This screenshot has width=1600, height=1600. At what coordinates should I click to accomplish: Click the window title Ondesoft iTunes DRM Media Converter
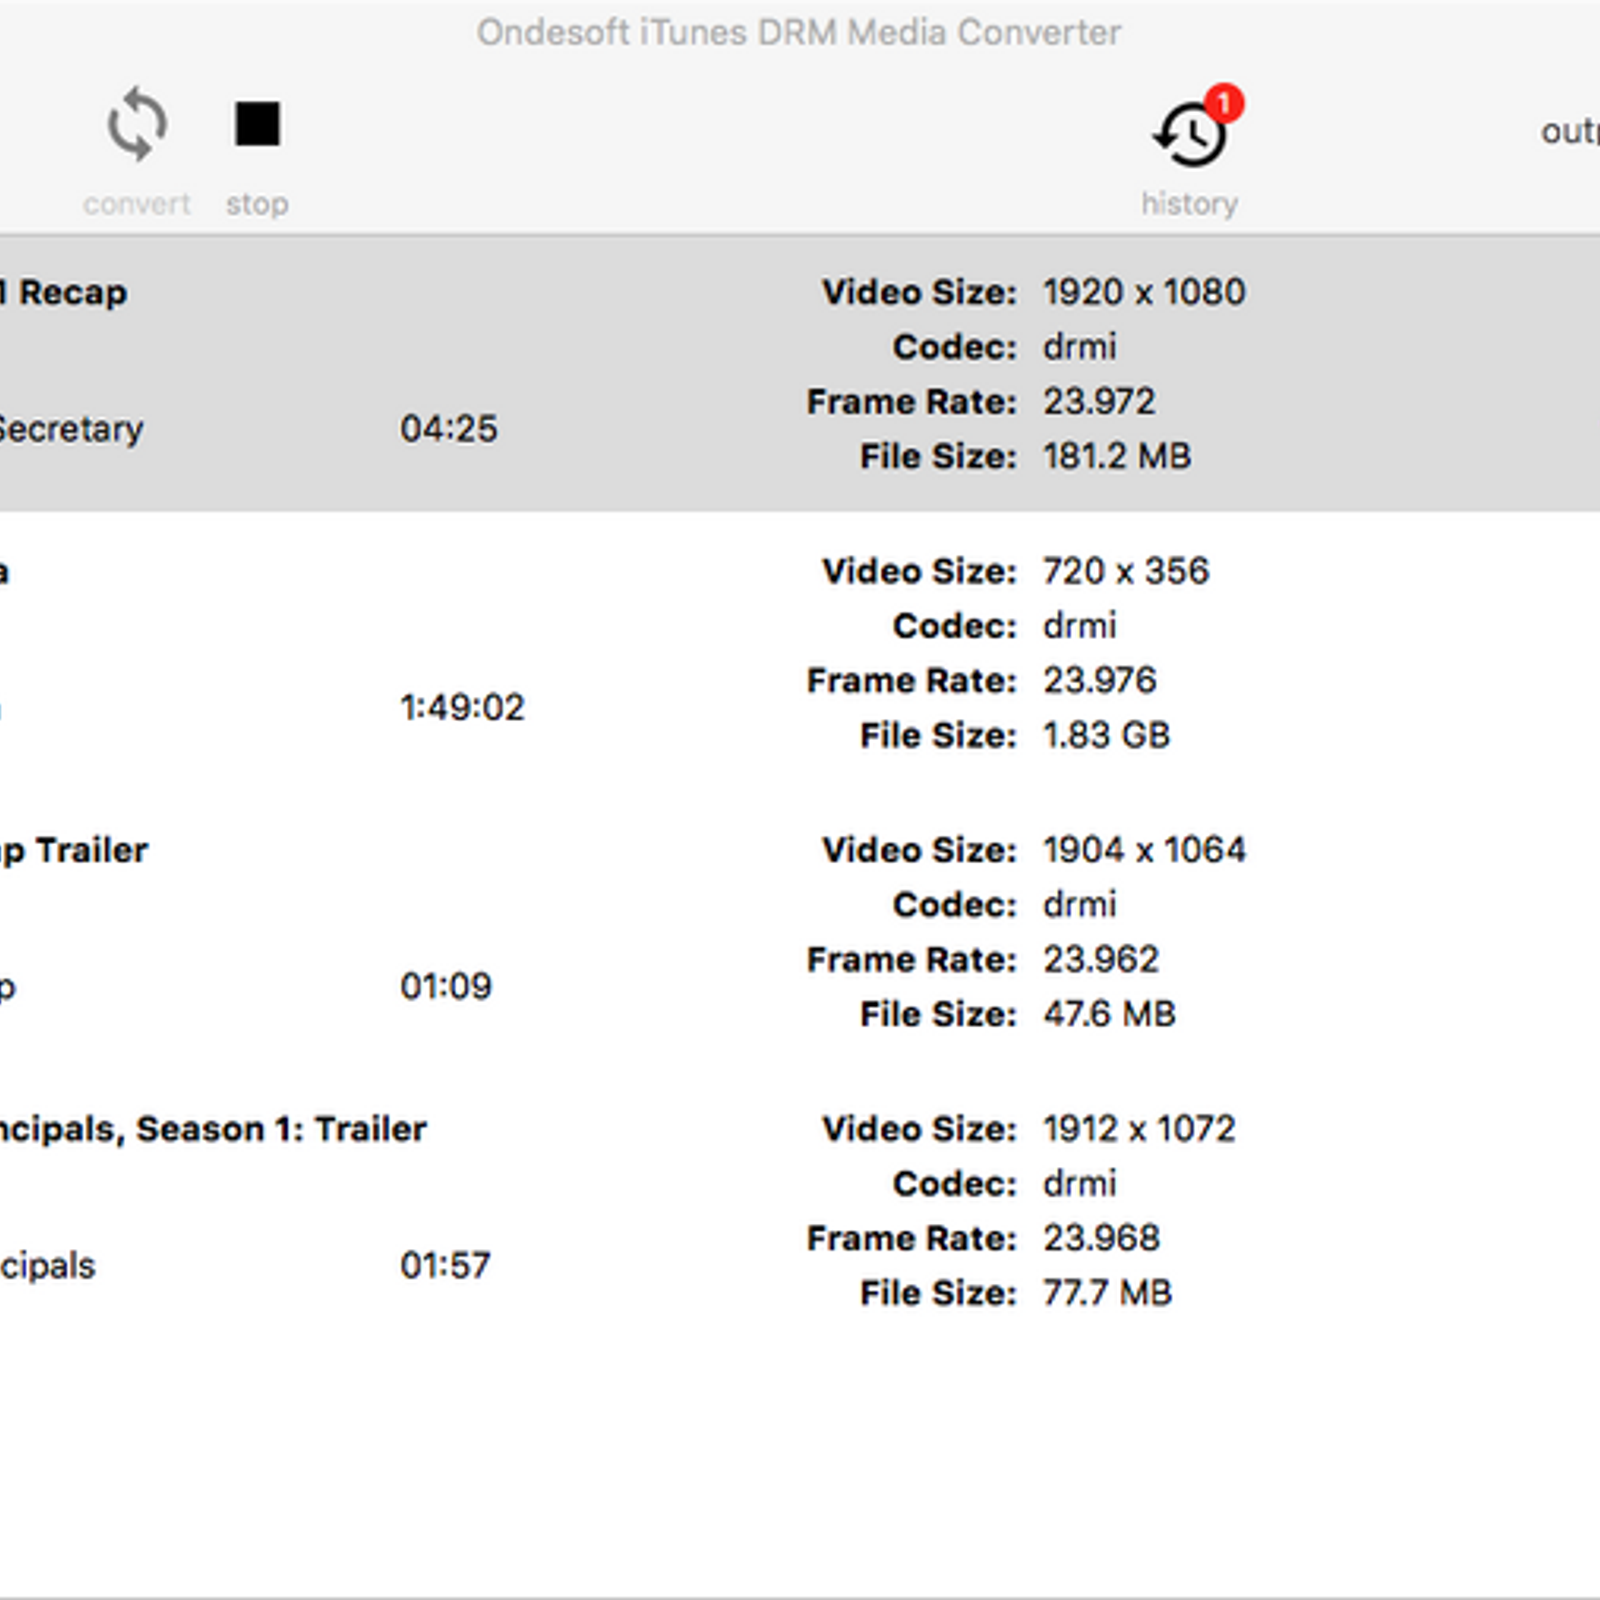click(799, 33)
